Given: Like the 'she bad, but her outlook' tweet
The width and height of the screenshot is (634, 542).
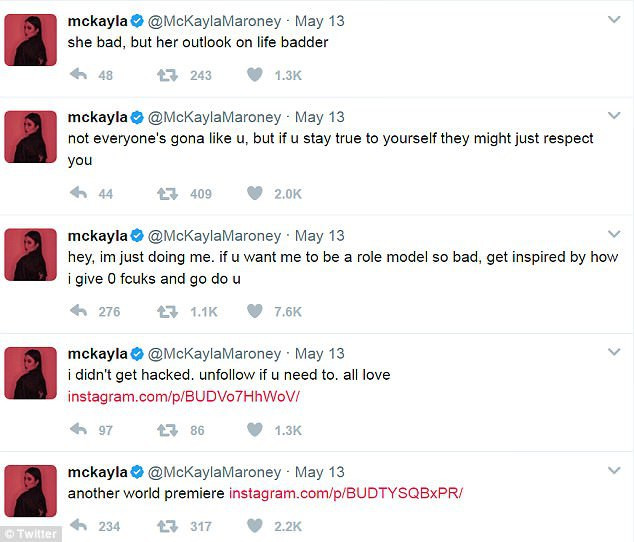Looking at the screenshot, I should pyautogui.click(x=255, y=75).
